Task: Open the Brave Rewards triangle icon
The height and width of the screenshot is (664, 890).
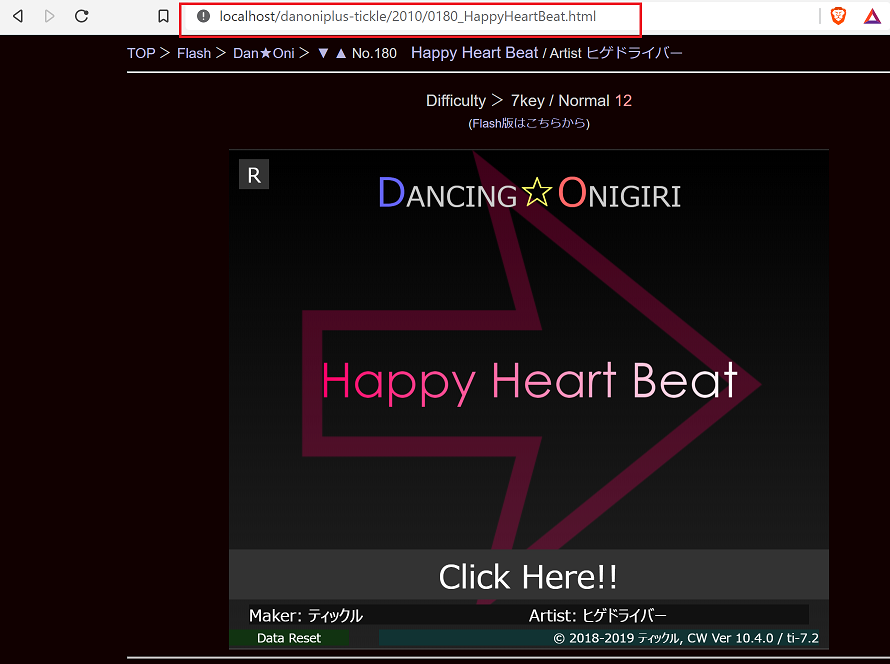Action: pyautogui.click(x=872, y=16)
